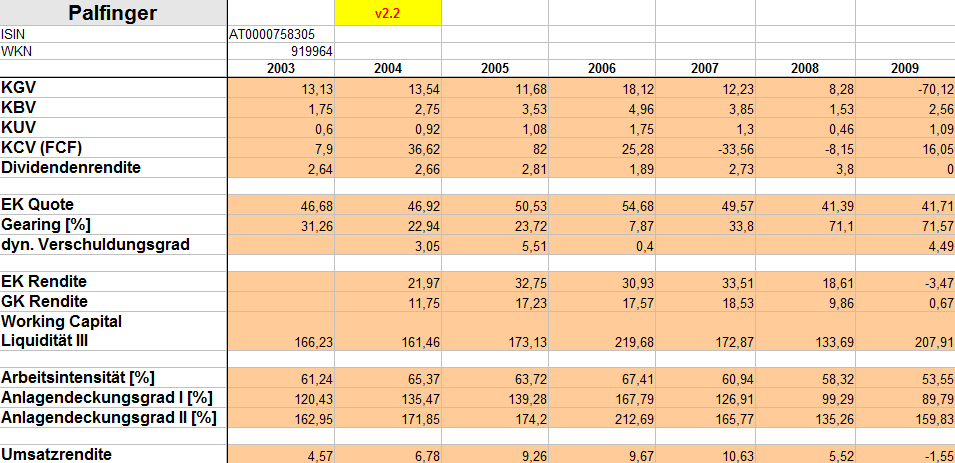Select WKN value 919964
Screen dimensions: 955x463
point(281,51)
